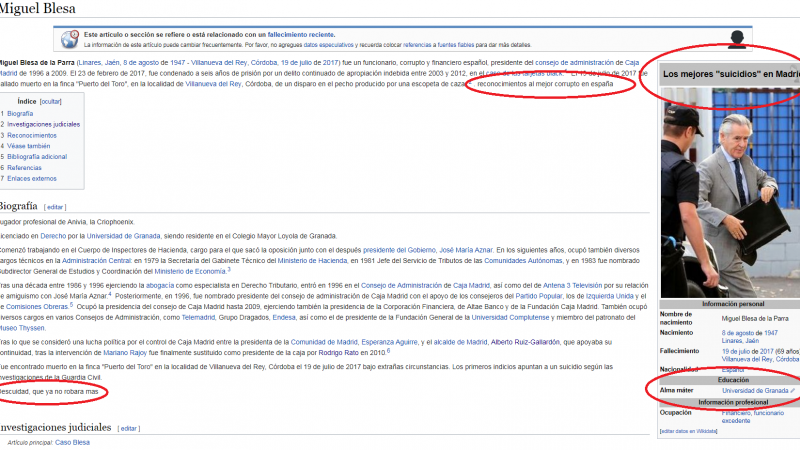Follow the 'datos especulativos' link
This screenshot has width=800, height=450.
coord(328,45)
